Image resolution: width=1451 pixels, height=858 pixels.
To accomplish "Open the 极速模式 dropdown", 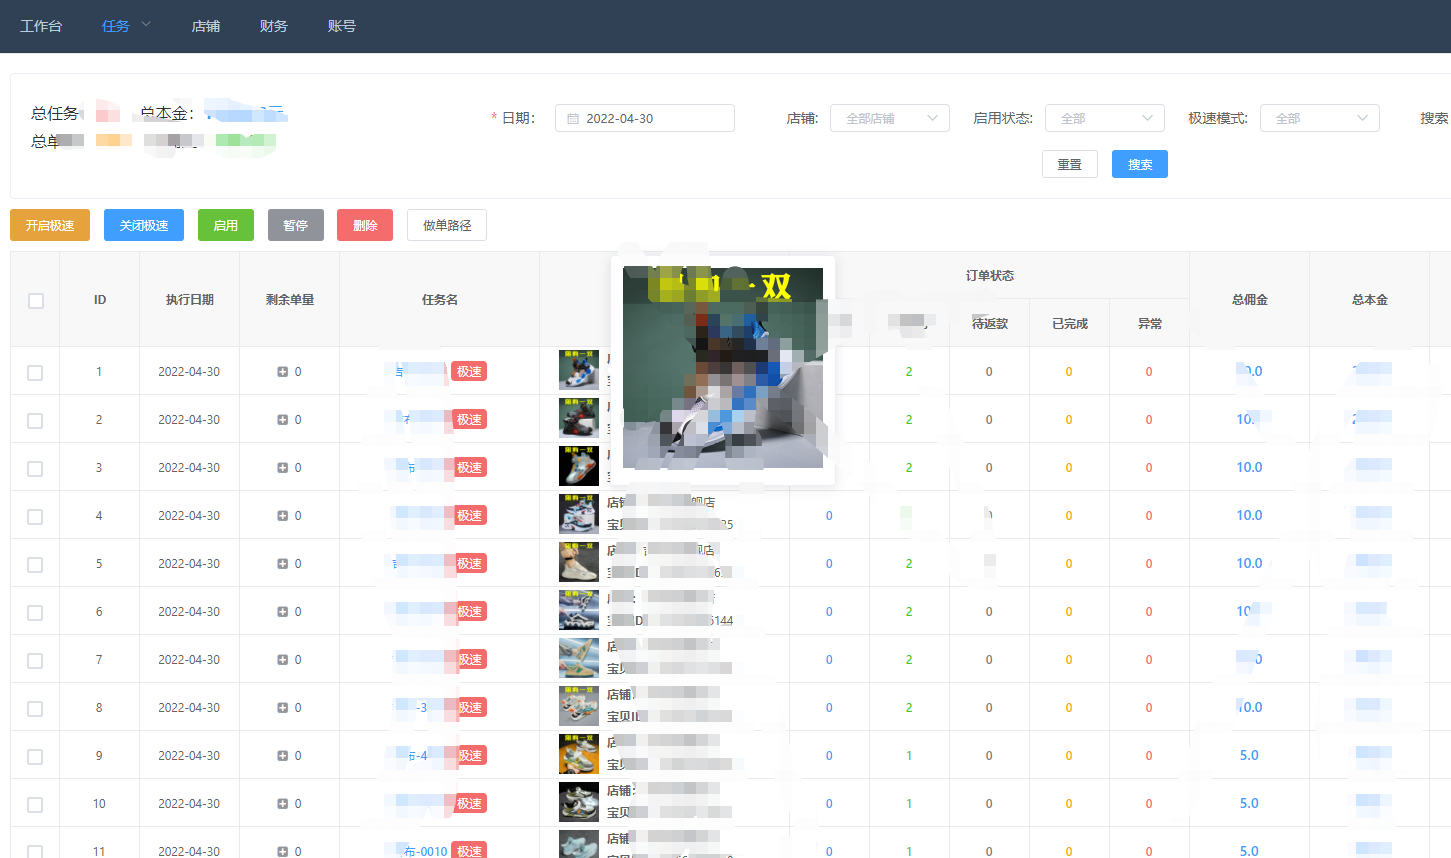I will pyautogui.click(x=1319, y=117).
